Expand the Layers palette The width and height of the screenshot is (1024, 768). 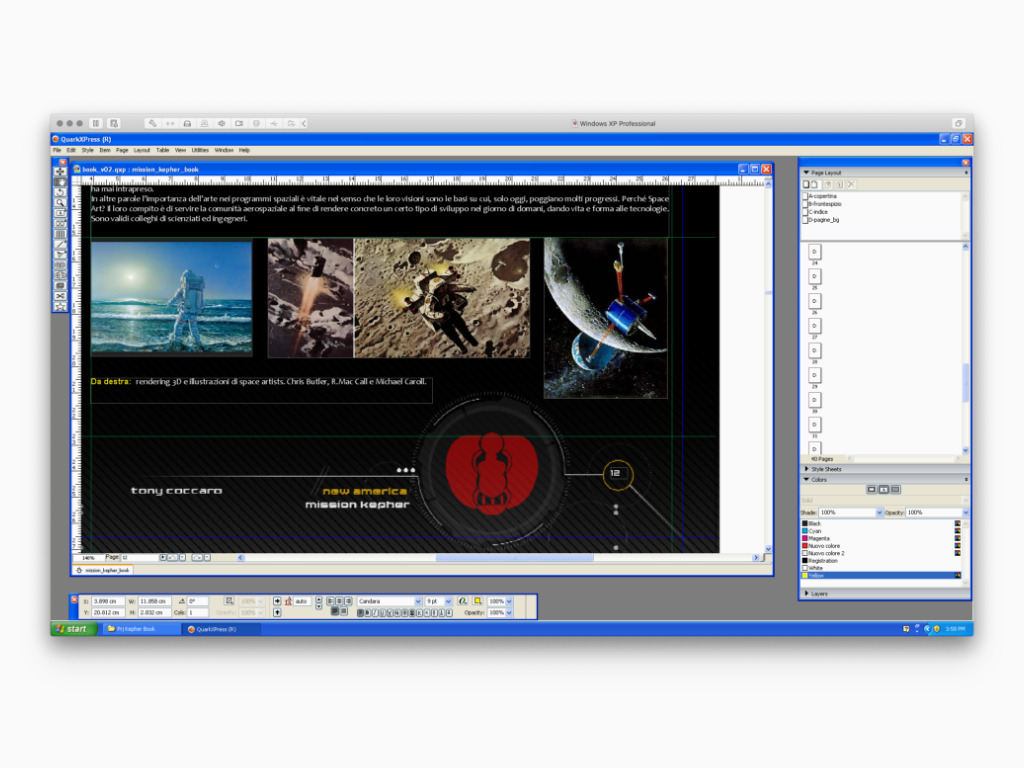[x=807, y=594]
